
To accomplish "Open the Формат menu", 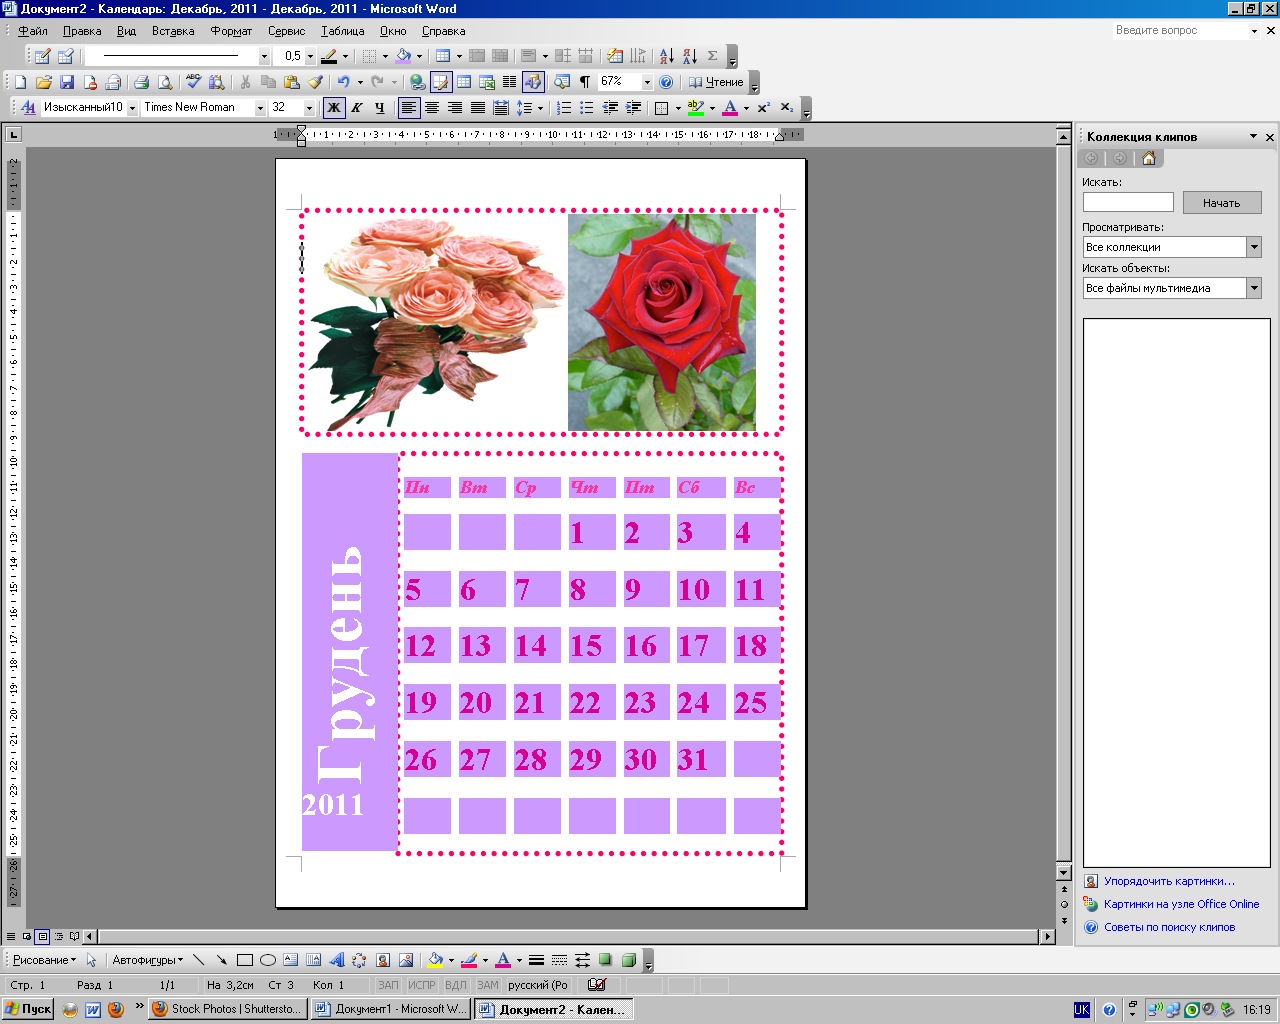I will point(231,31).
